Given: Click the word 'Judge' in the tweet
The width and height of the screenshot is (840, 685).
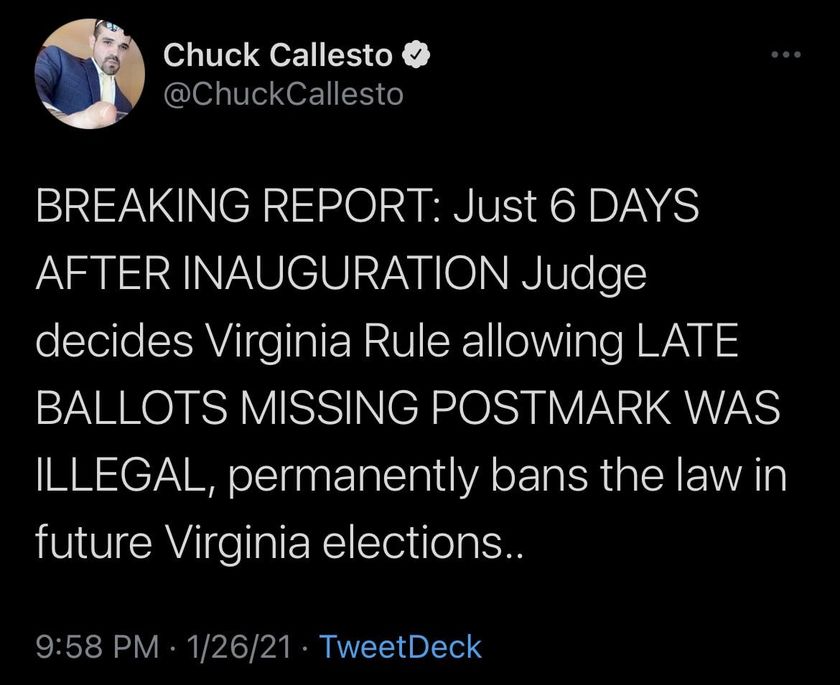Looking at the screenshot, I should [x=584, y=276].
